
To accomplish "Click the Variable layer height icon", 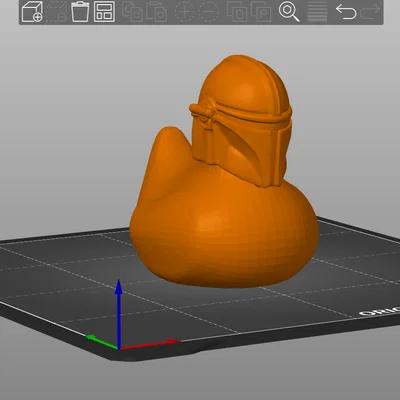I will pyautogui.click(x=317, y=12).
